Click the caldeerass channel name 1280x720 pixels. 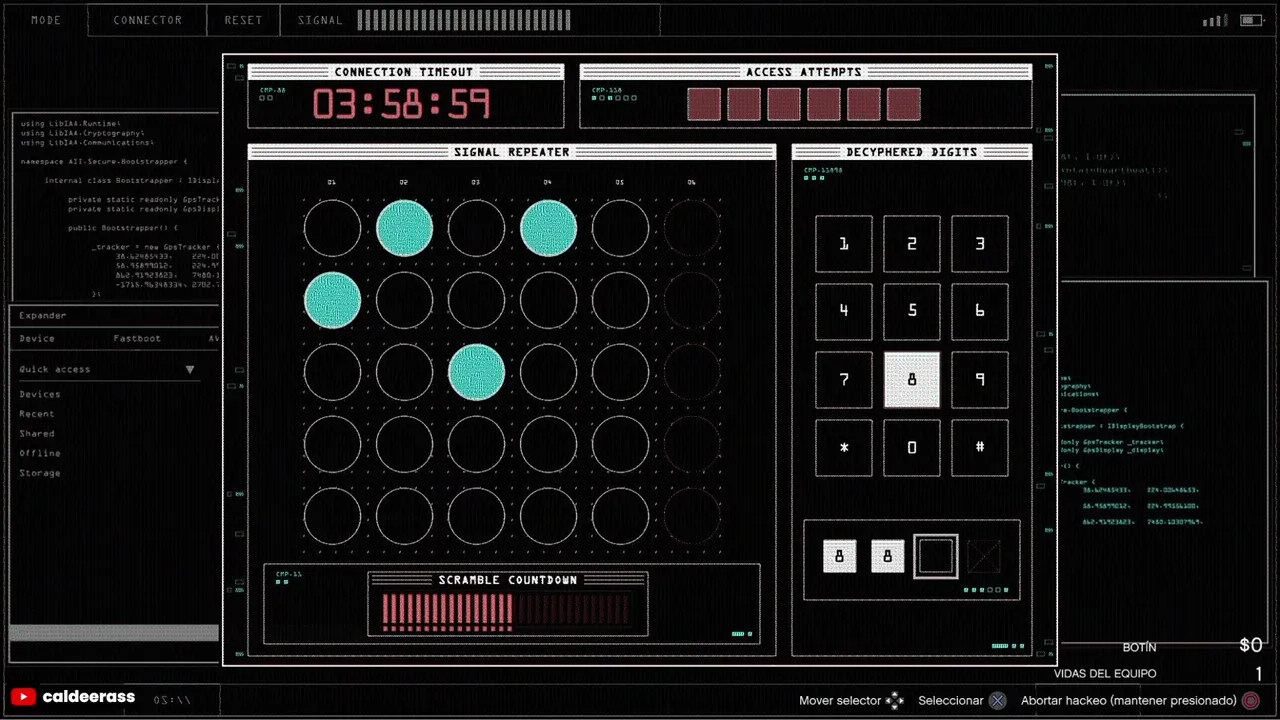point(89,697)
